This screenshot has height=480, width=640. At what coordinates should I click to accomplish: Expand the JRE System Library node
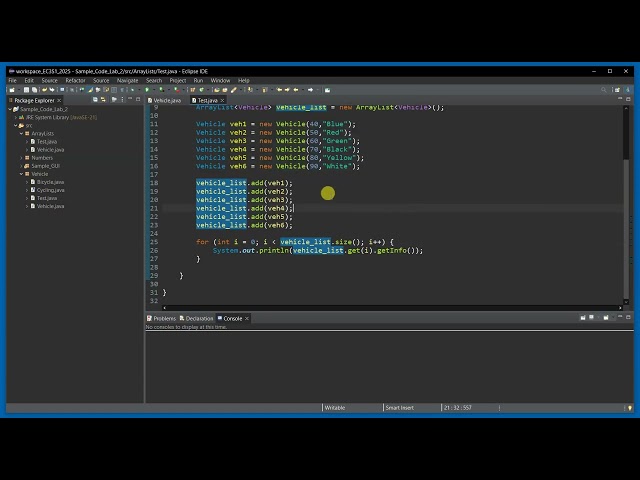point(16,118)
